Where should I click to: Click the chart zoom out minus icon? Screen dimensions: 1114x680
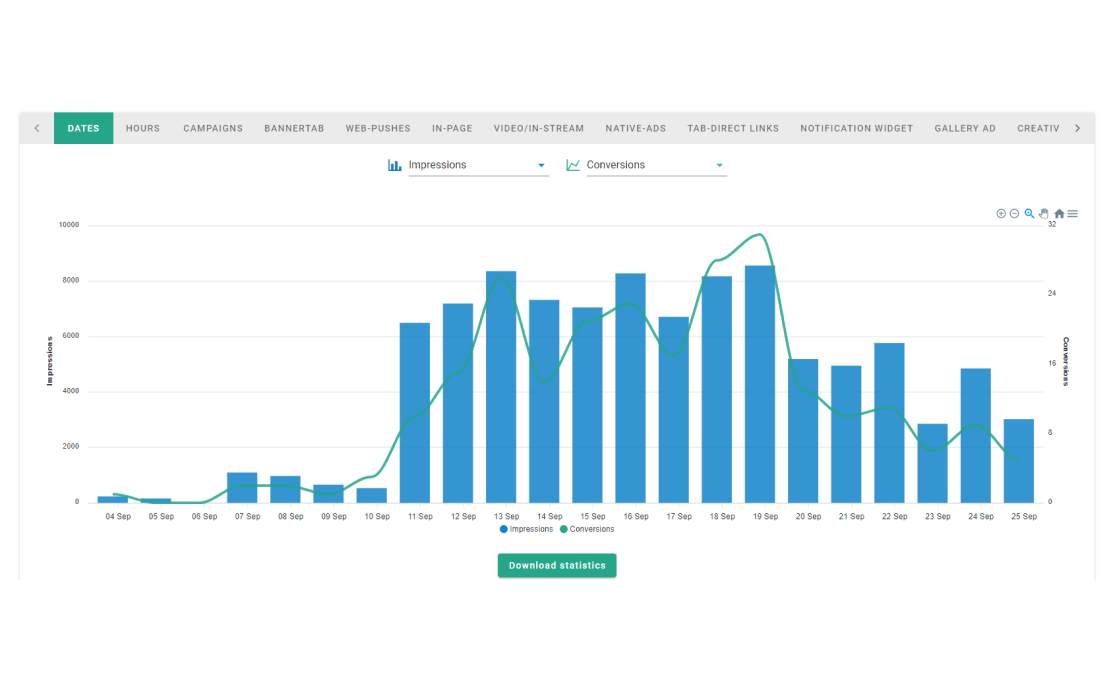[1014, 214]
